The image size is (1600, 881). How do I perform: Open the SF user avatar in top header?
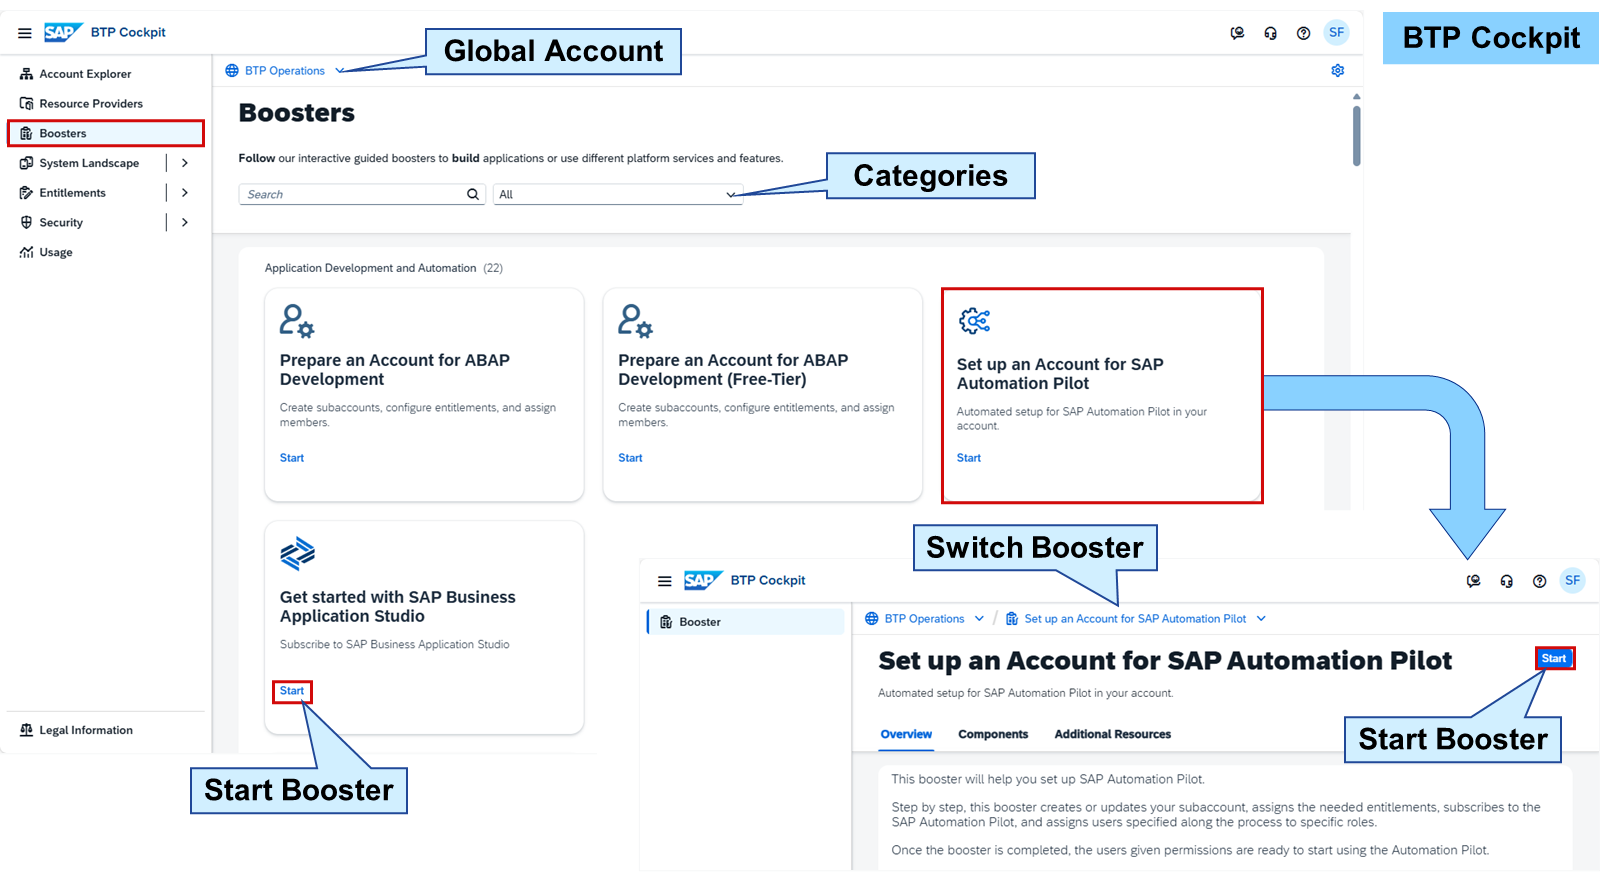click(x=1336, y=33)
